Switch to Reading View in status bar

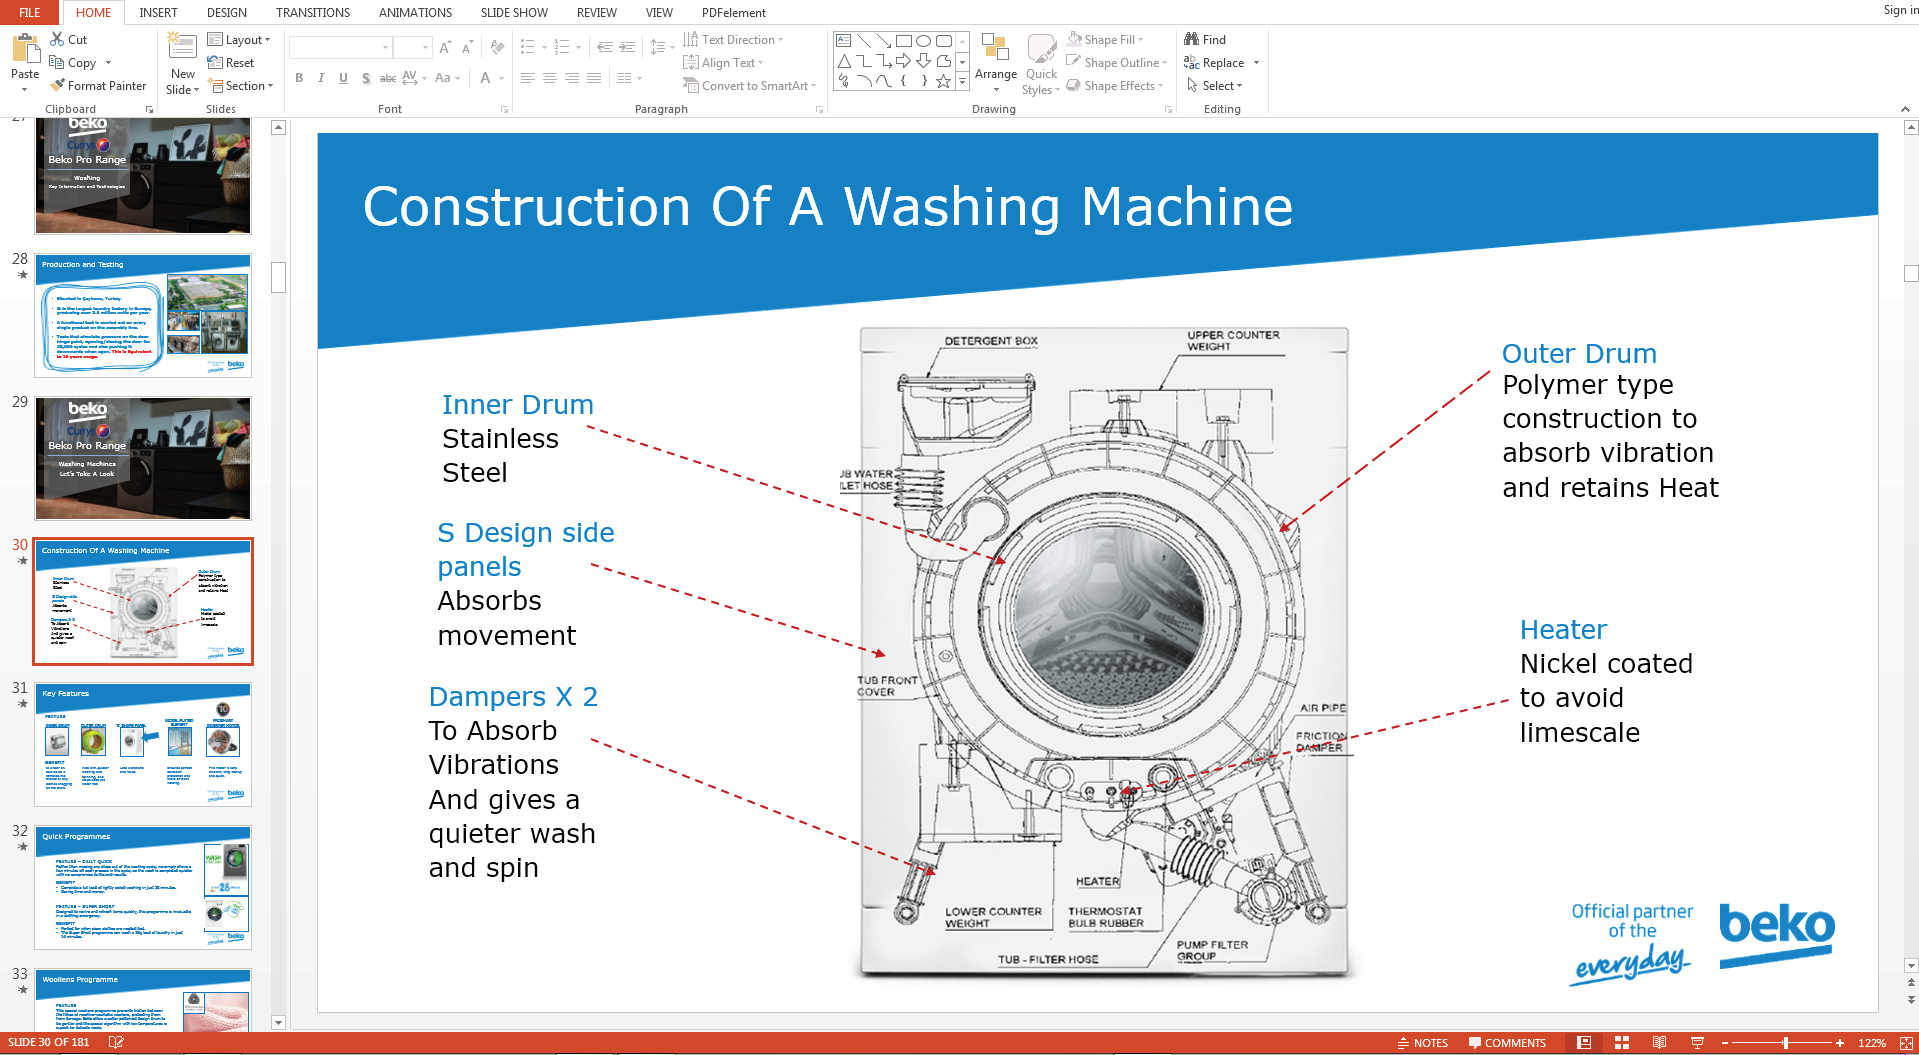pyautogui.click(x=1659, y=1043)
